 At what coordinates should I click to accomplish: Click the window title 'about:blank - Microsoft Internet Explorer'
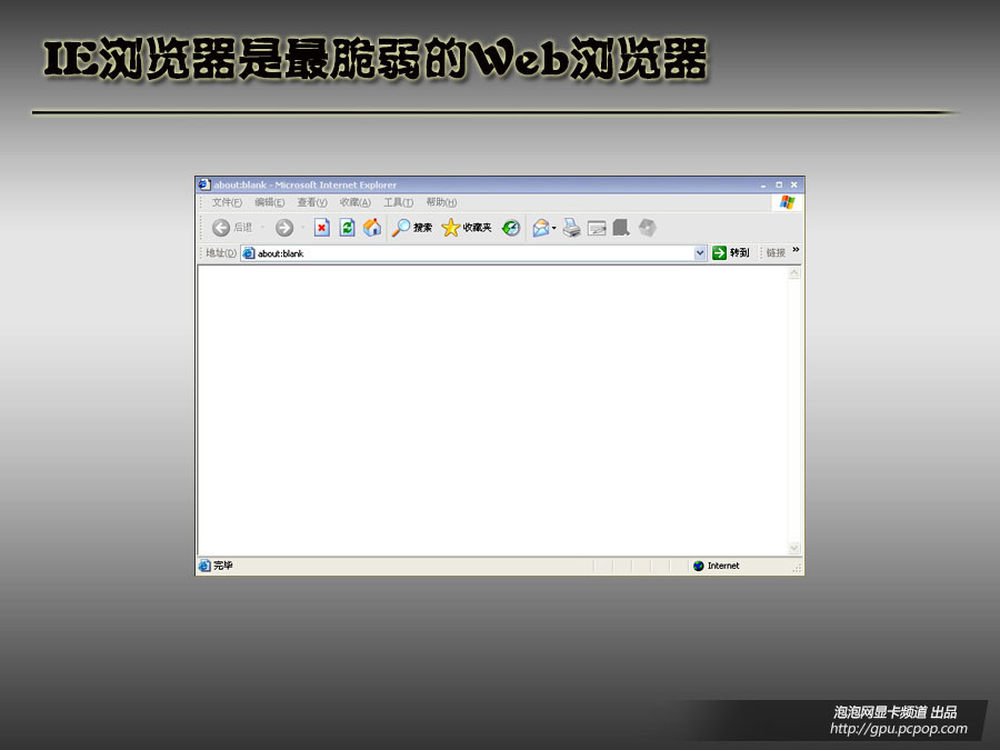pyautogui.click(x=305, y=185)
